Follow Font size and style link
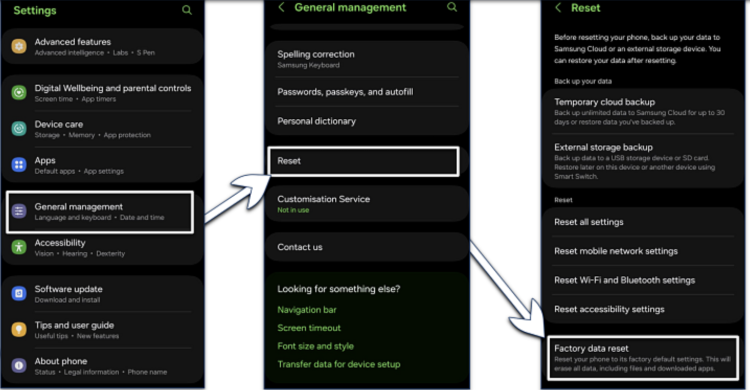The image size is (750, 390). pos(316,346)
